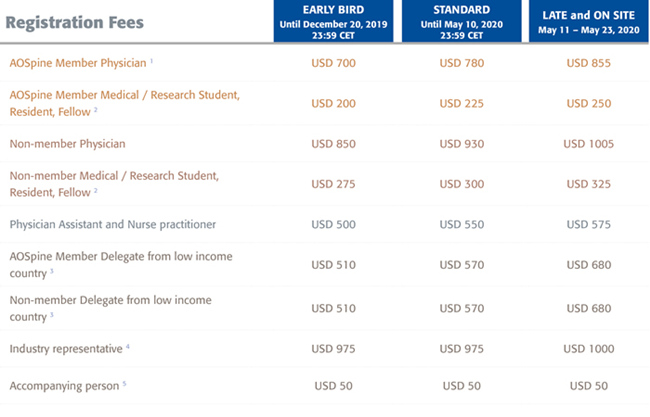The width and height of the screenshot is (650, 417).
Task: Click Early Bird price USD 700
Action: [x=333, y=63]
